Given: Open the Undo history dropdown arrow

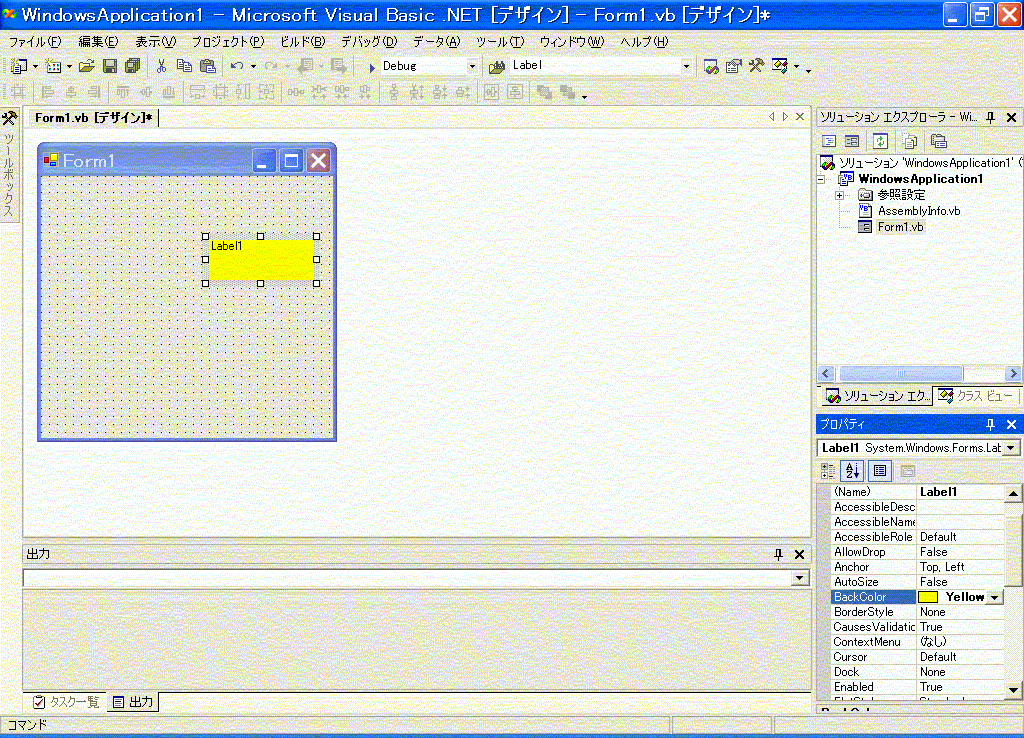Looking at the screenshot, I should click(253, 66).
